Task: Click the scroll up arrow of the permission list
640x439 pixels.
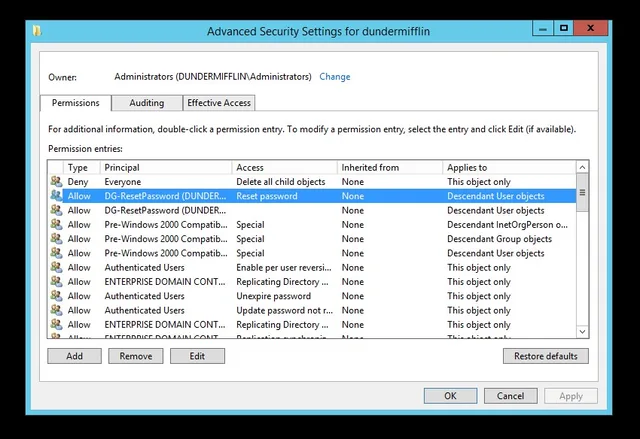Action: tap(582, 167)
